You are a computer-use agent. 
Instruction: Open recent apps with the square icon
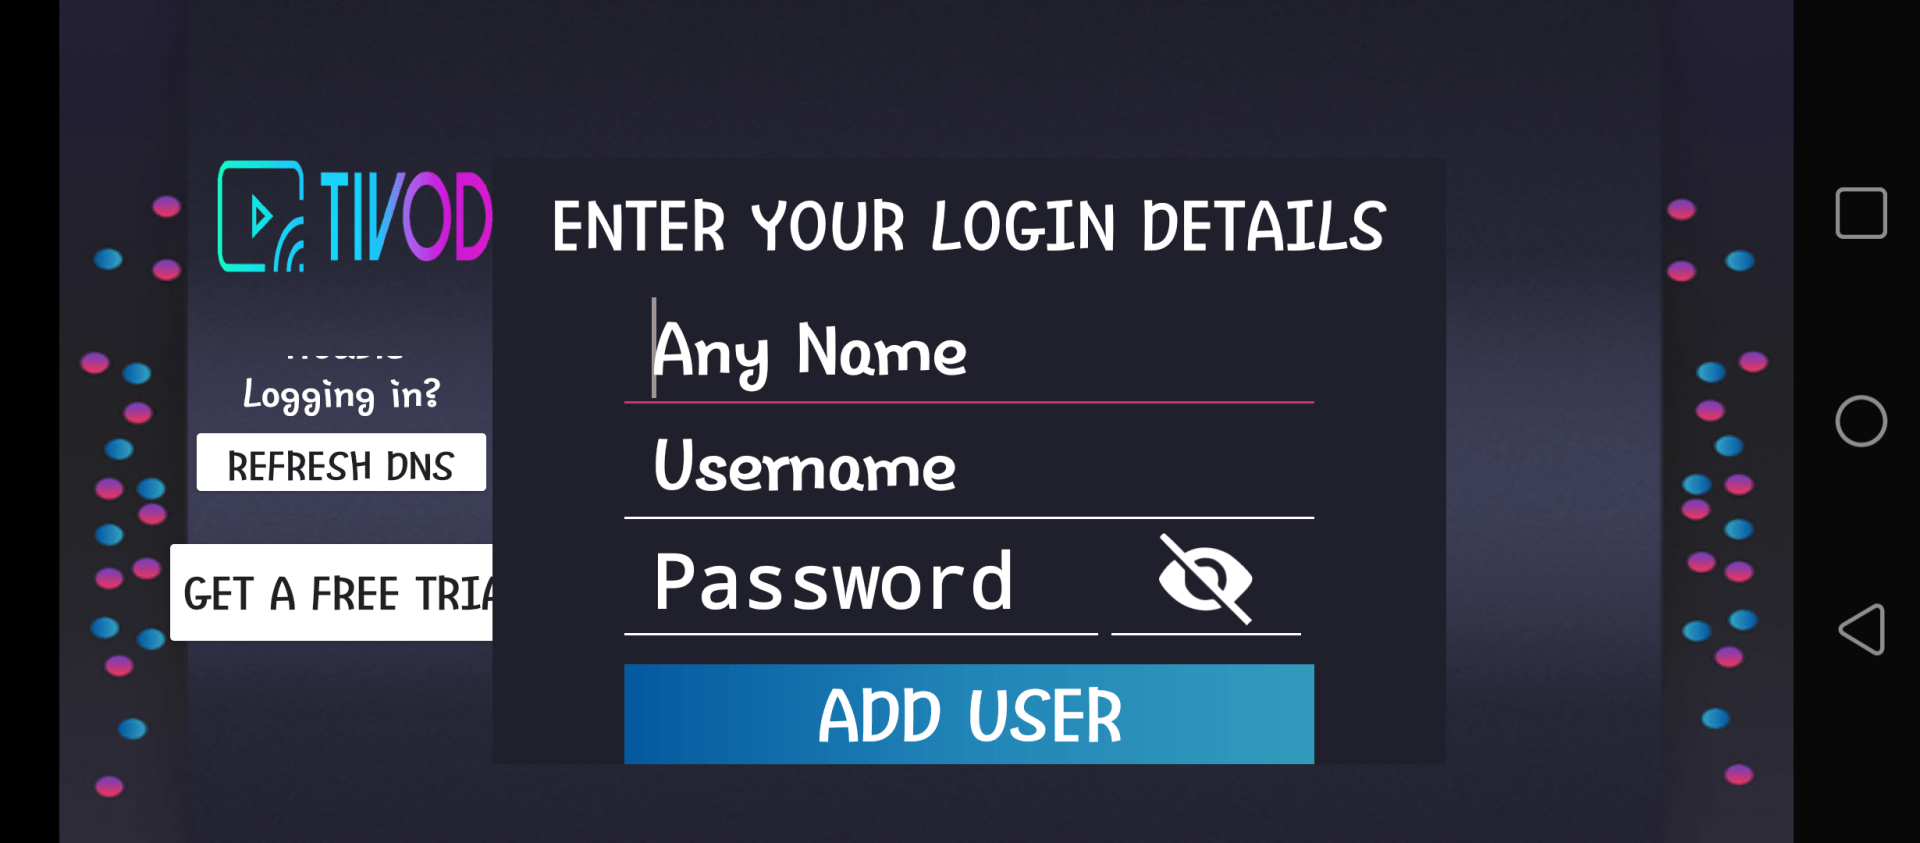pos(1861,213)
